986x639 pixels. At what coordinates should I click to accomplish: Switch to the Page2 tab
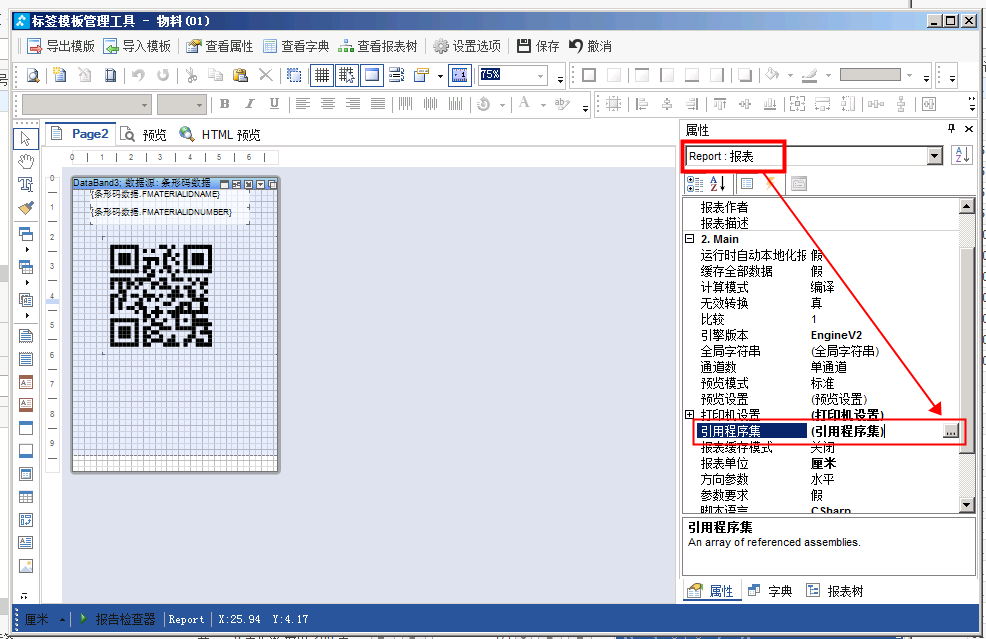[x=80, y=134]
